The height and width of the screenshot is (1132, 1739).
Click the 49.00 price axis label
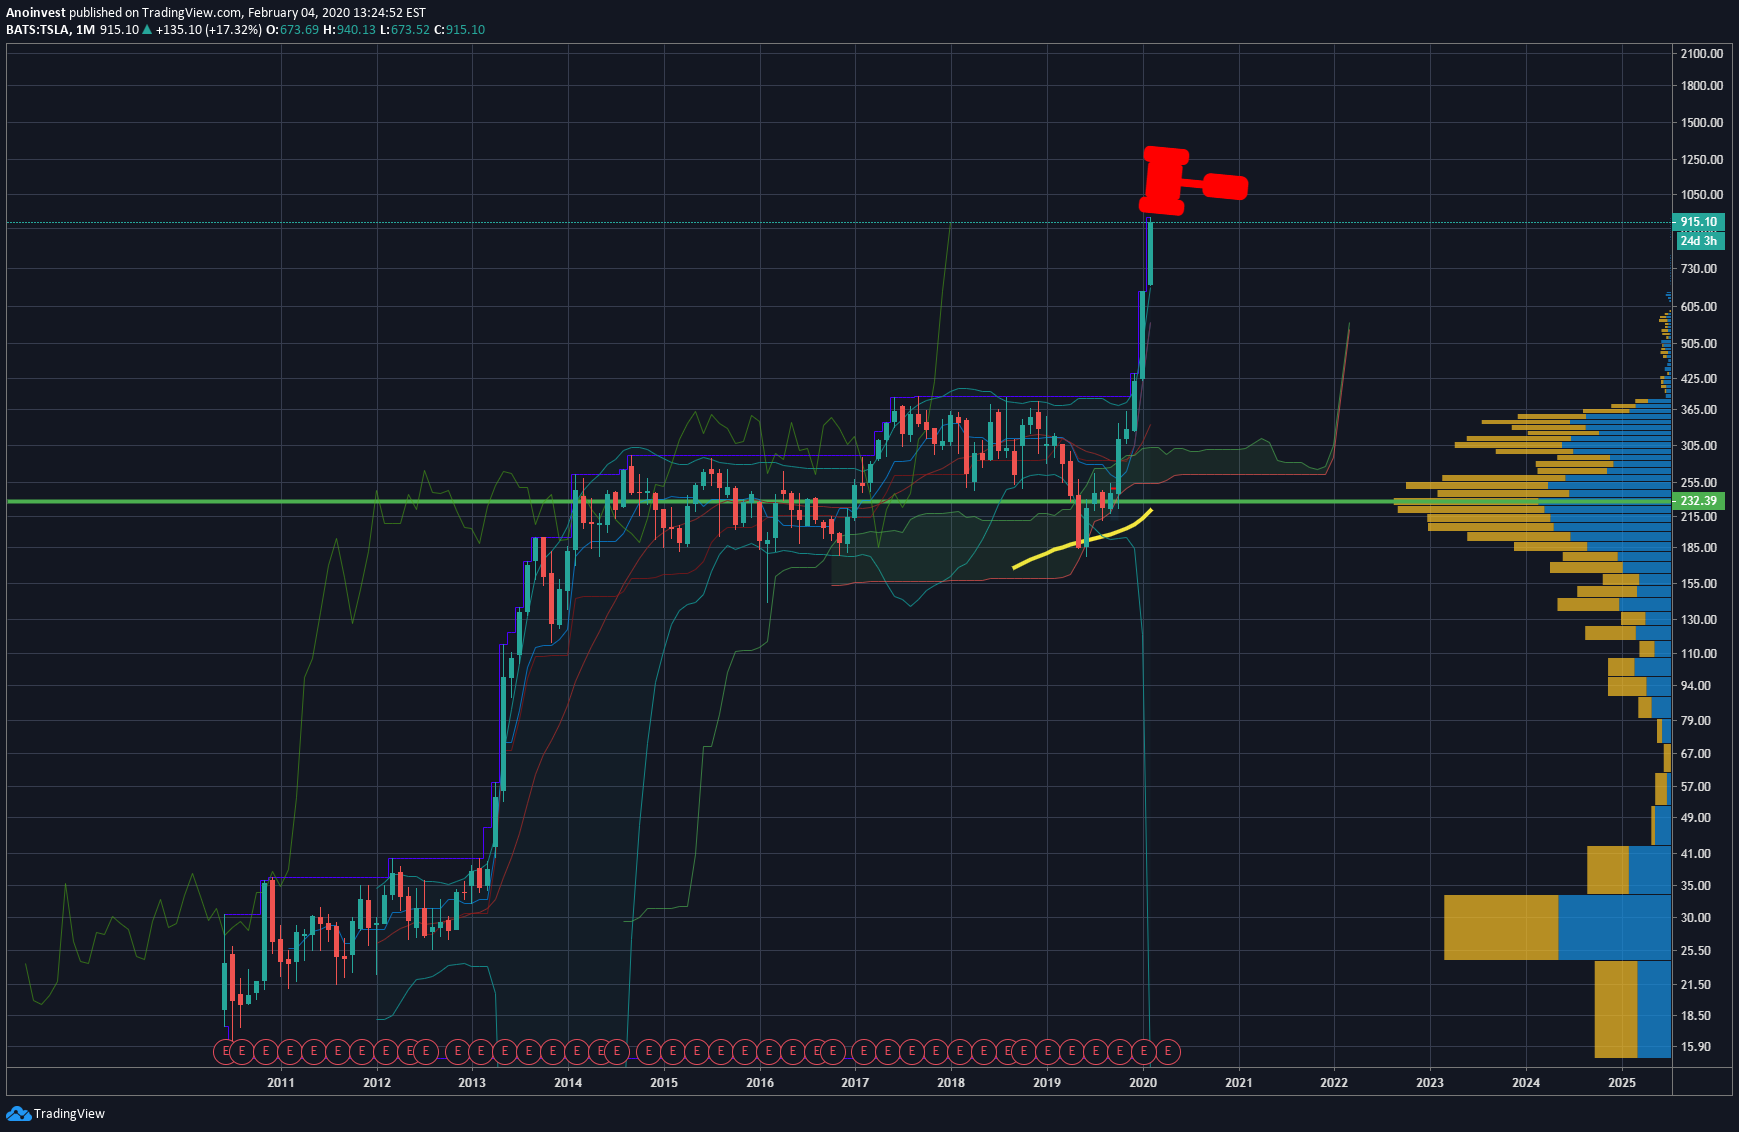click(1695, 818)
